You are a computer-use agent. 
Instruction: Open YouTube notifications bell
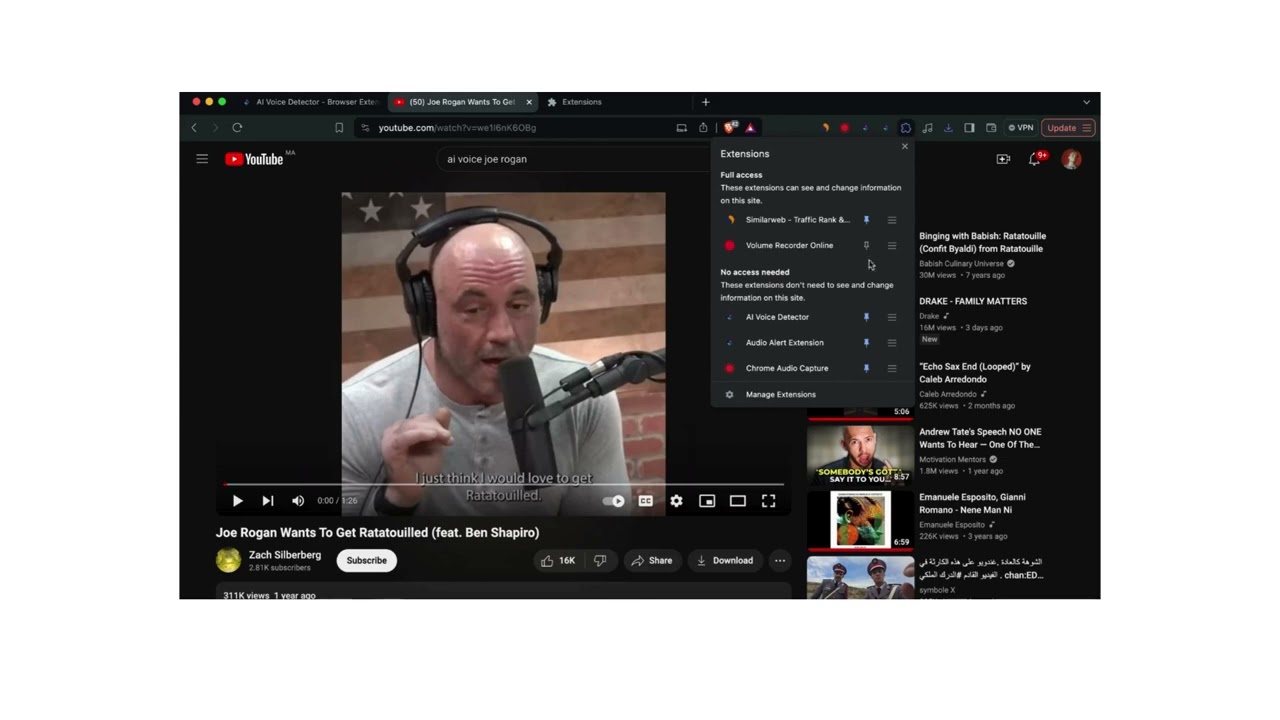point(1035,159)
